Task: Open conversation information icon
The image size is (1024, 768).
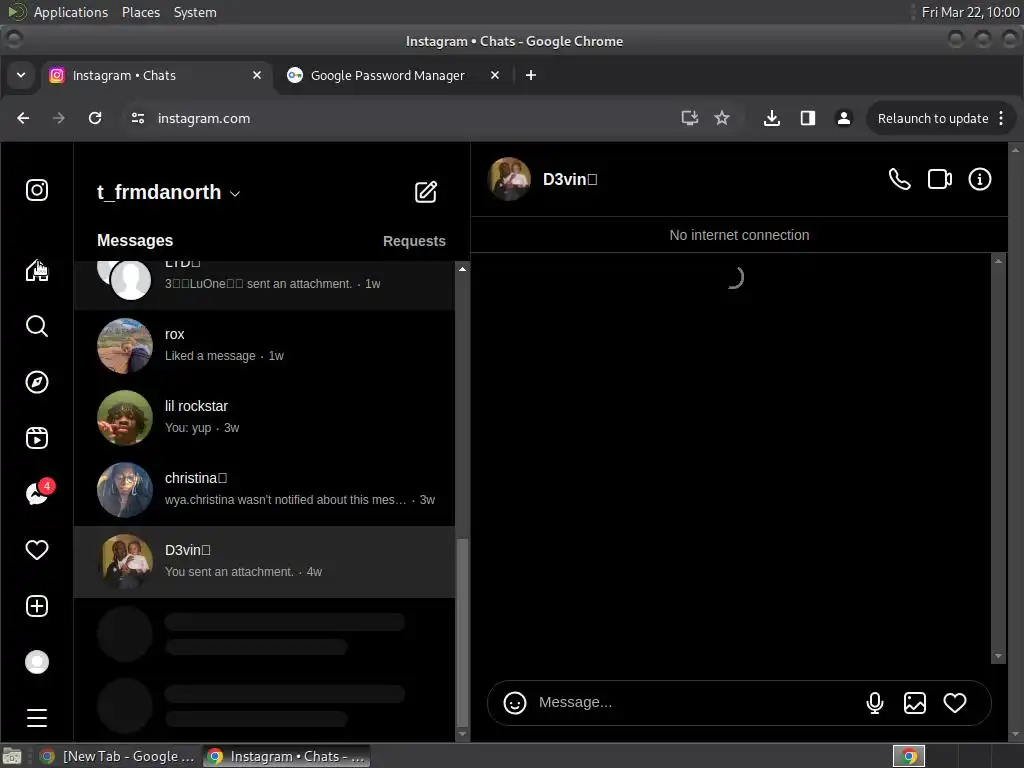Action: click(980, 179)
